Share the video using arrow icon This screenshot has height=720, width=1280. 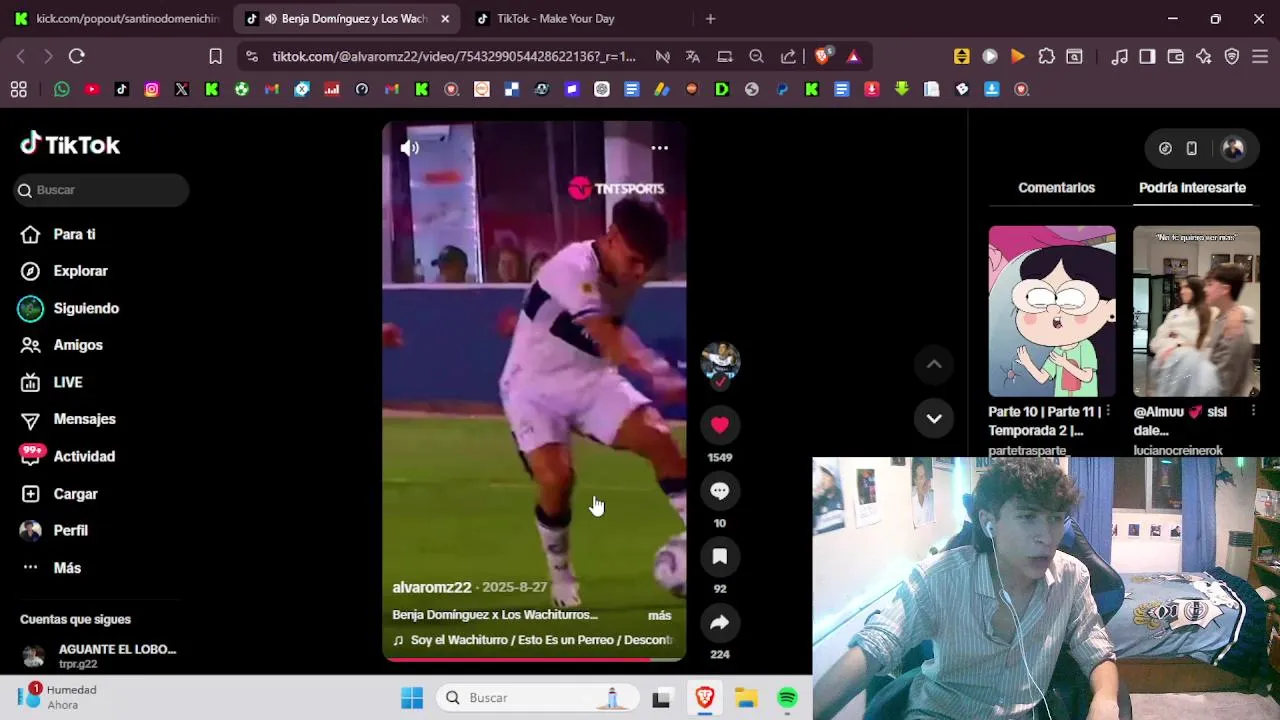pyautogui.click(x=720, y=623)
